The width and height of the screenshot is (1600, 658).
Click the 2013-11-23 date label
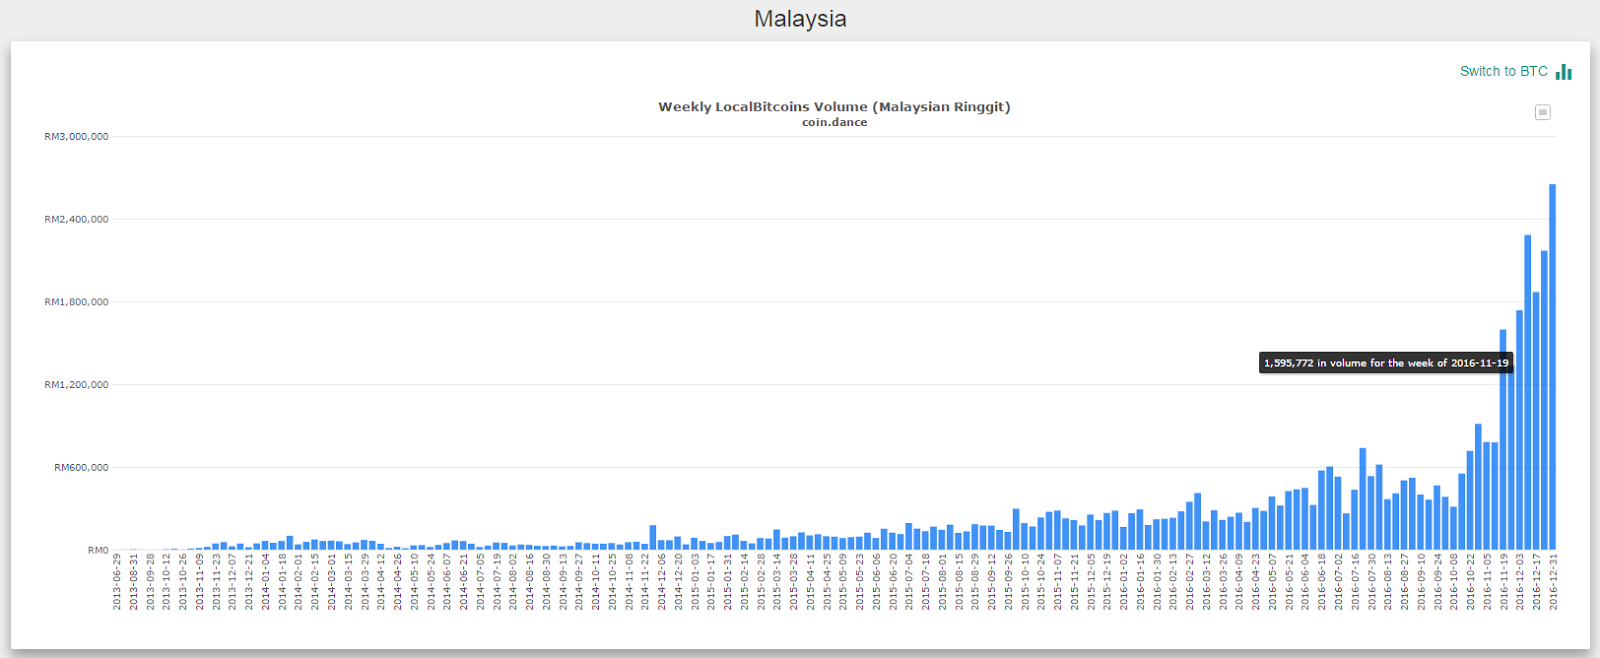[216, 582]
